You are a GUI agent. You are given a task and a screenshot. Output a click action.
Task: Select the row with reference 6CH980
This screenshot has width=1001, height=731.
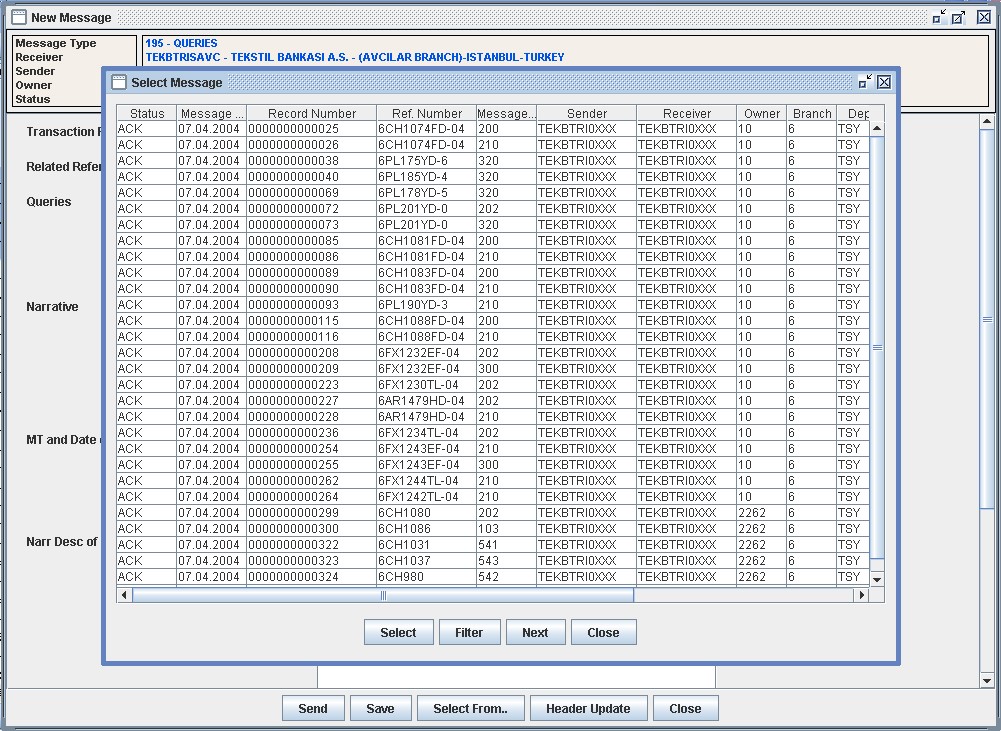(493, 577)
